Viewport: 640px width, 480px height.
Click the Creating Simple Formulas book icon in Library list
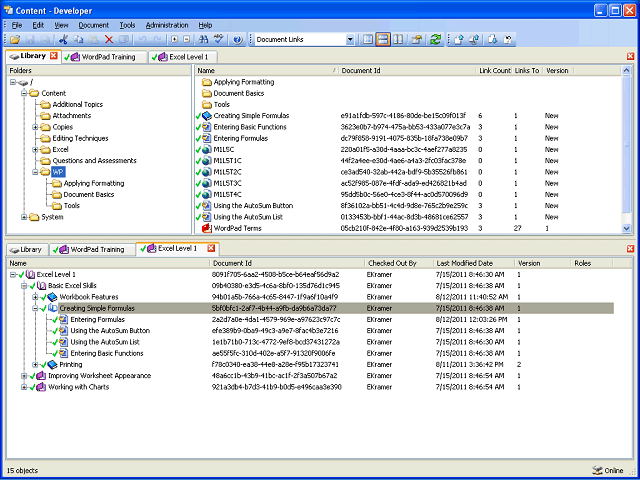coord(207,116)
